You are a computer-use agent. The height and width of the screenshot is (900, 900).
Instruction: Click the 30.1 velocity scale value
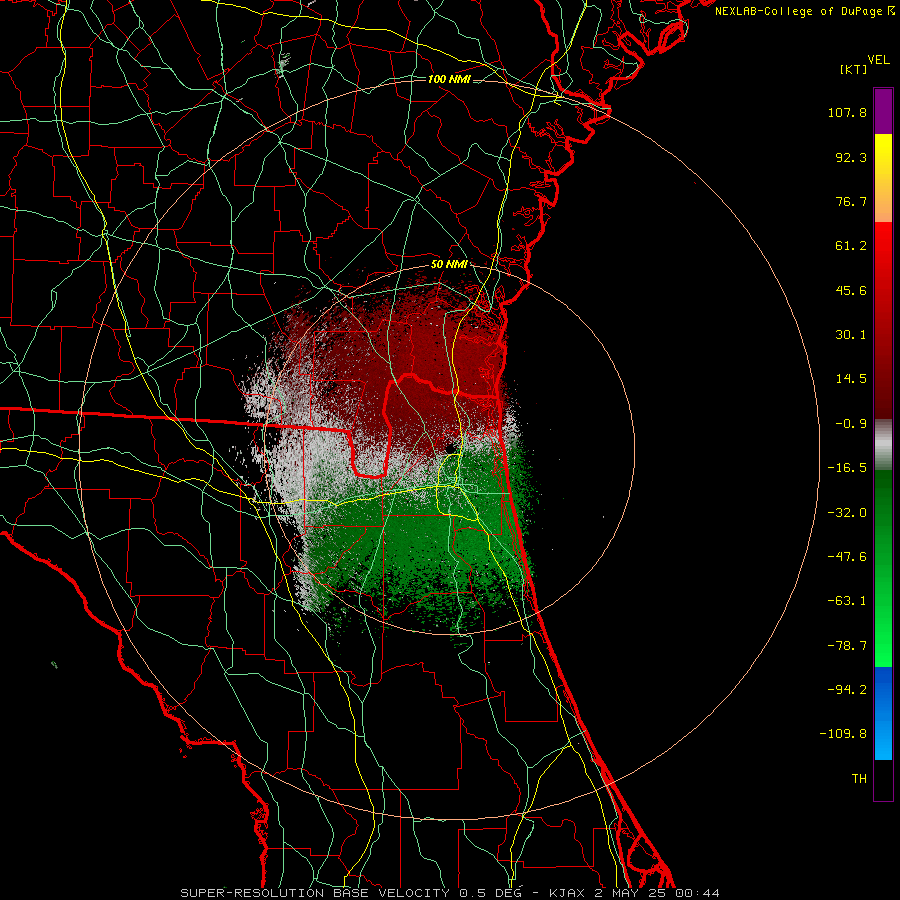851,335
